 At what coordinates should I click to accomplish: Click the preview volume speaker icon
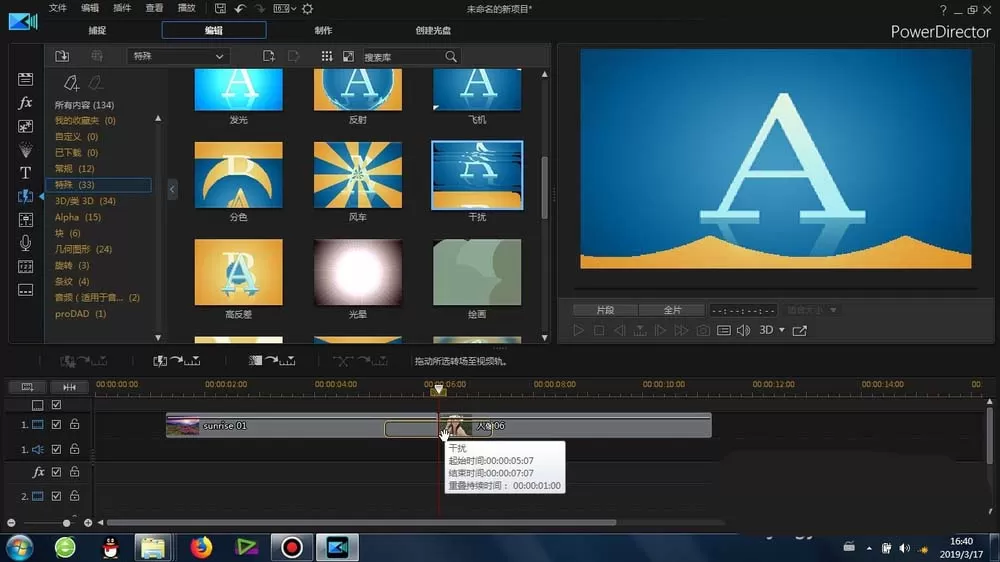point(743,330)
